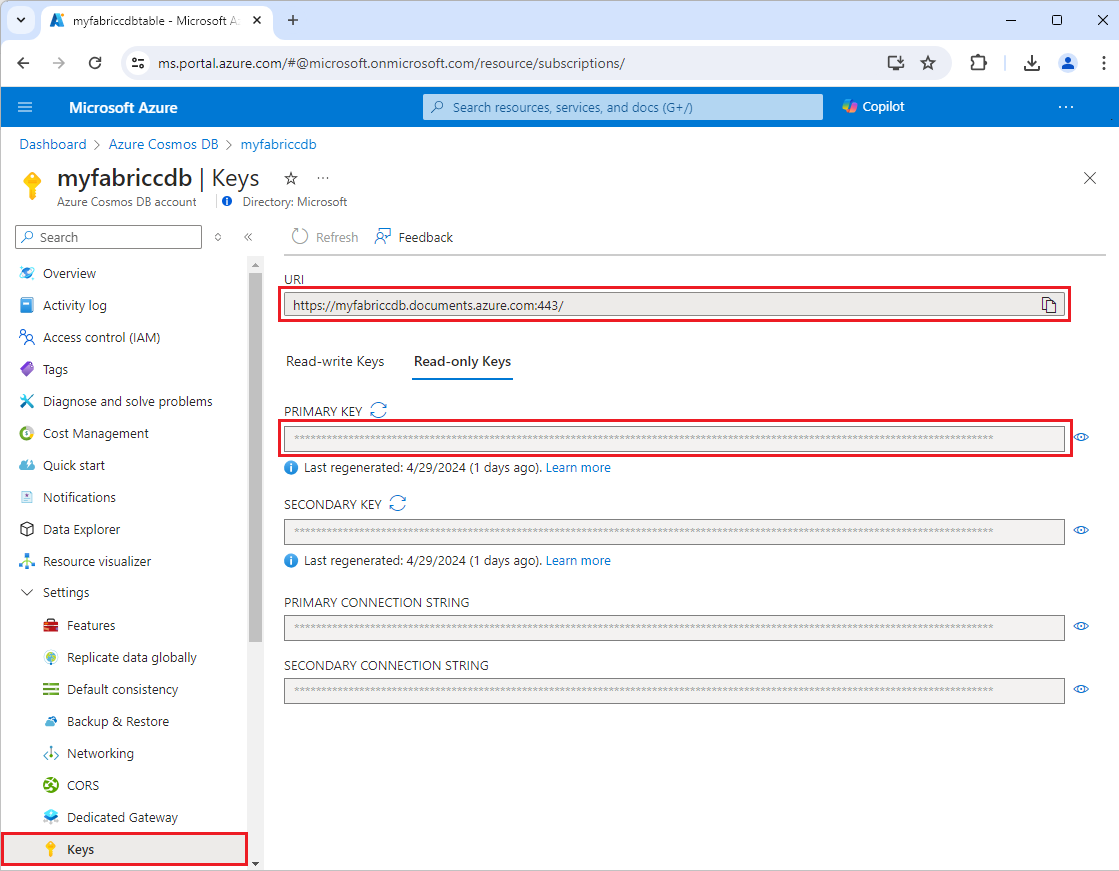Open Azure Cosmos DB from the breadcrumb
The width and height of the screenshot is (1119, 871).
click(x=163, y=144)
